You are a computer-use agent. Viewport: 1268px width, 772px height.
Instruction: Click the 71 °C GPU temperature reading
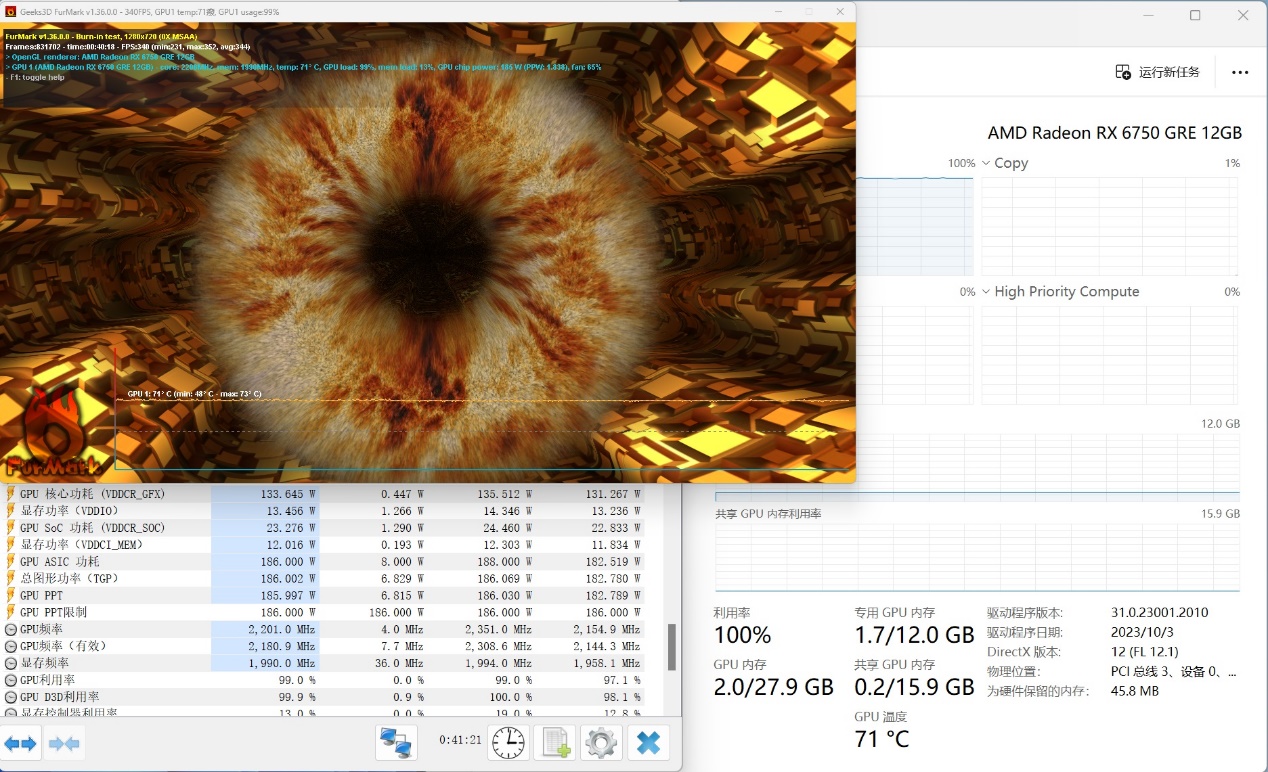coord(882,739)
